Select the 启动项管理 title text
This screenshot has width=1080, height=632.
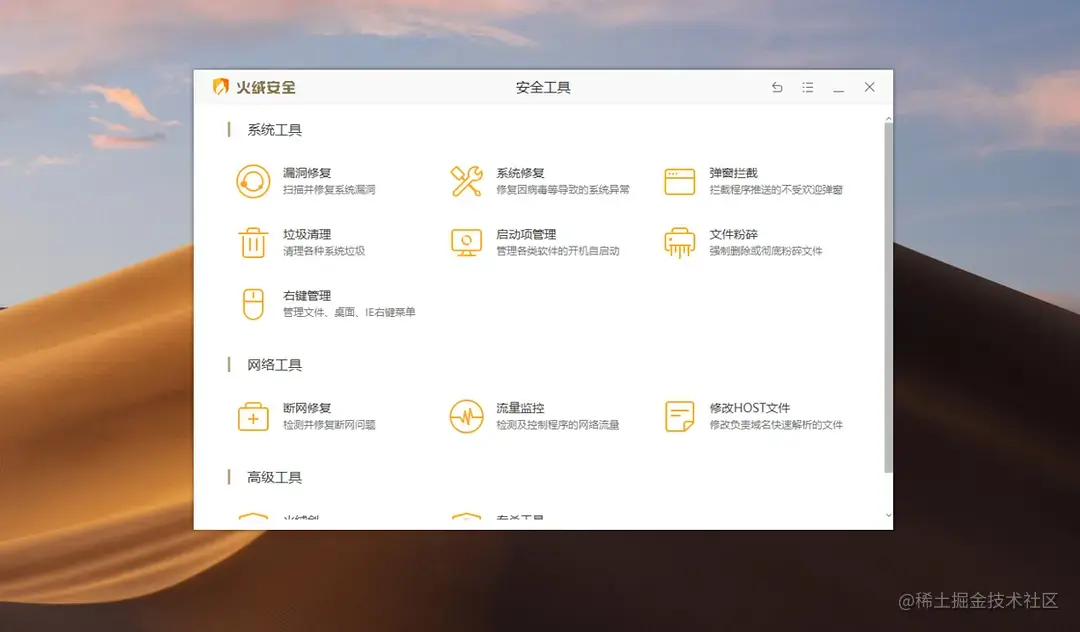point(526,234)
